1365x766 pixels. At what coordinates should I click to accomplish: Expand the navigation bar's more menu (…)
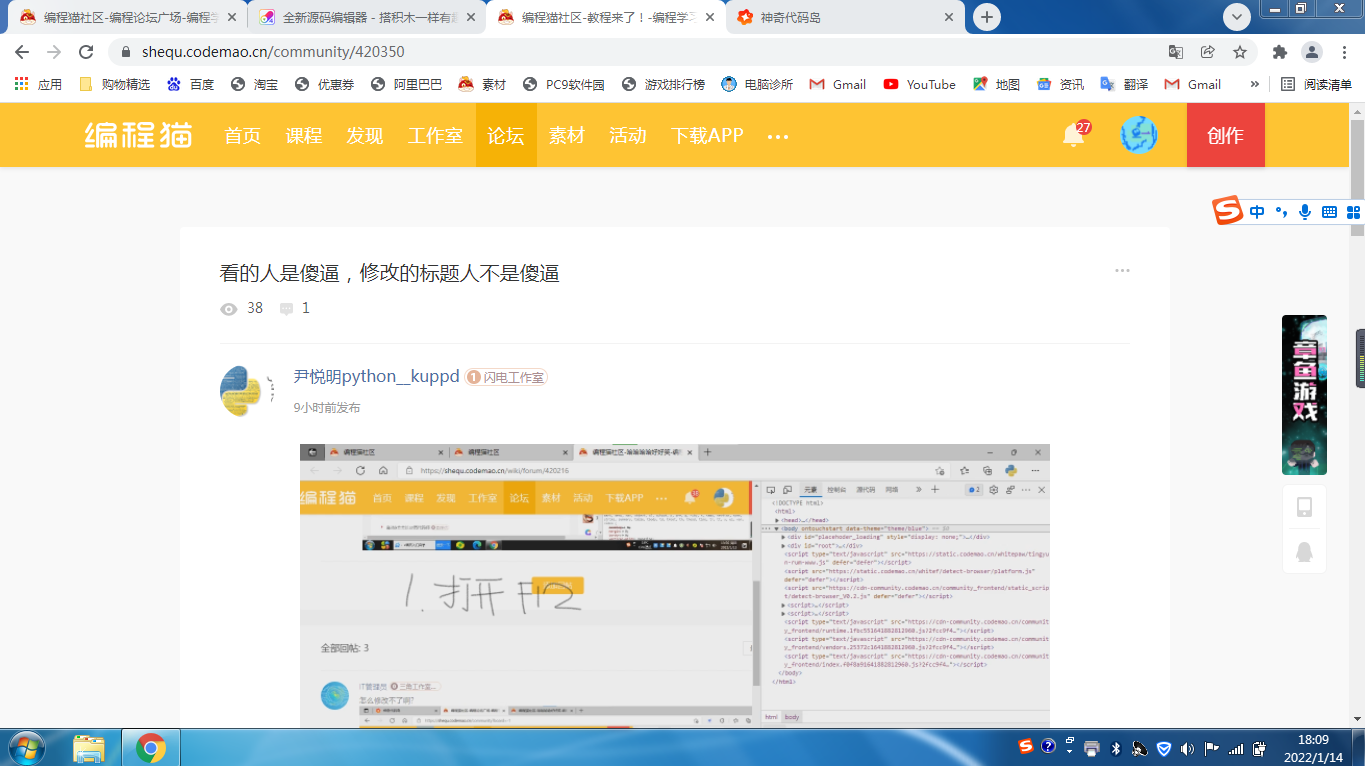(778, 136)
